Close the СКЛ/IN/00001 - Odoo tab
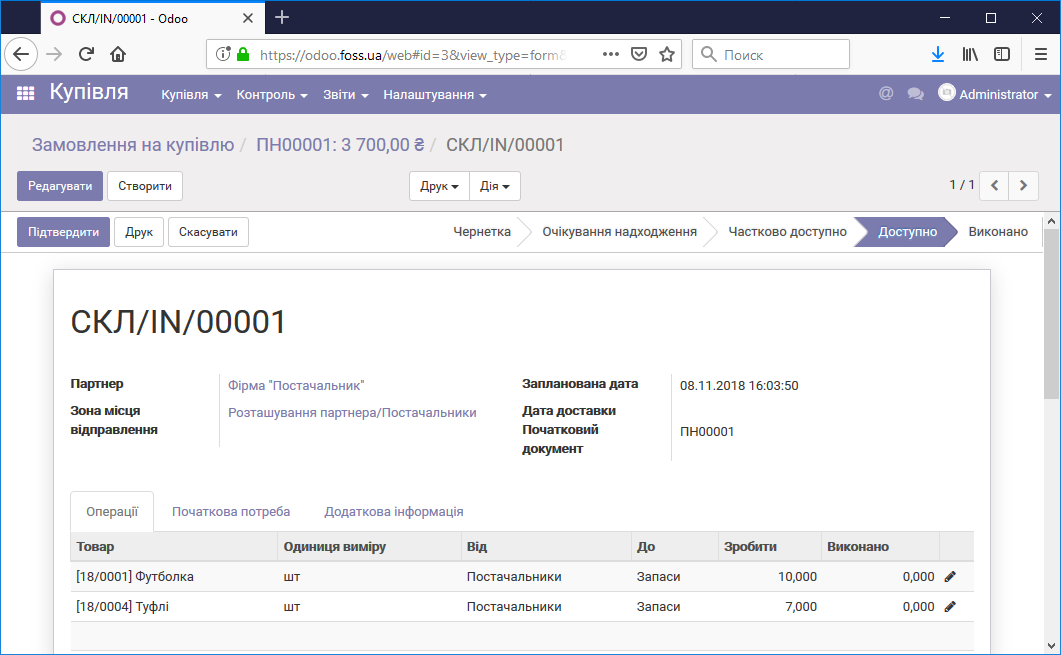The height and width of the screenshot is (655, 1061). point(248,18)
